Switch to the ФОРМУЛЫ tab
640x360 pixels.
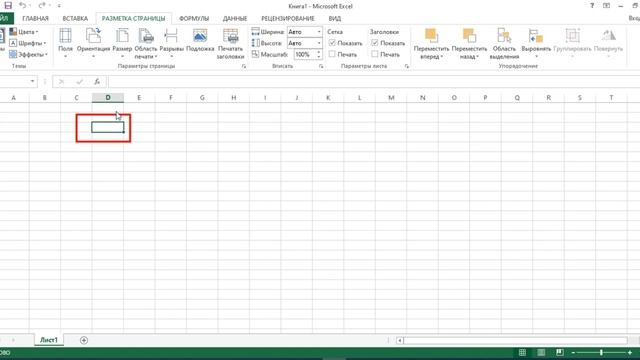(x=194, y=18)
